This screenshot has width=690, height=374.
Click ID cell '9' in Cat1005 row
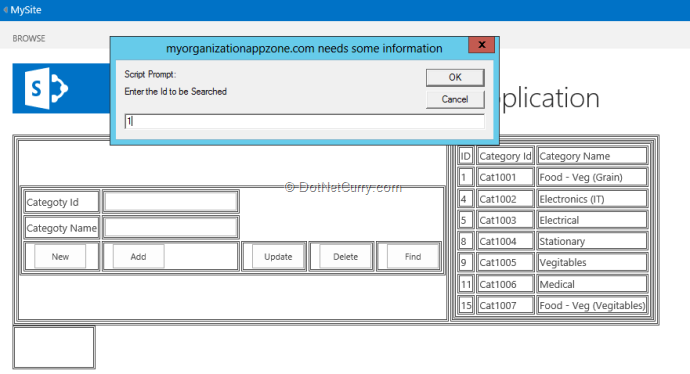pyautogui.click(x=466, y=263)
